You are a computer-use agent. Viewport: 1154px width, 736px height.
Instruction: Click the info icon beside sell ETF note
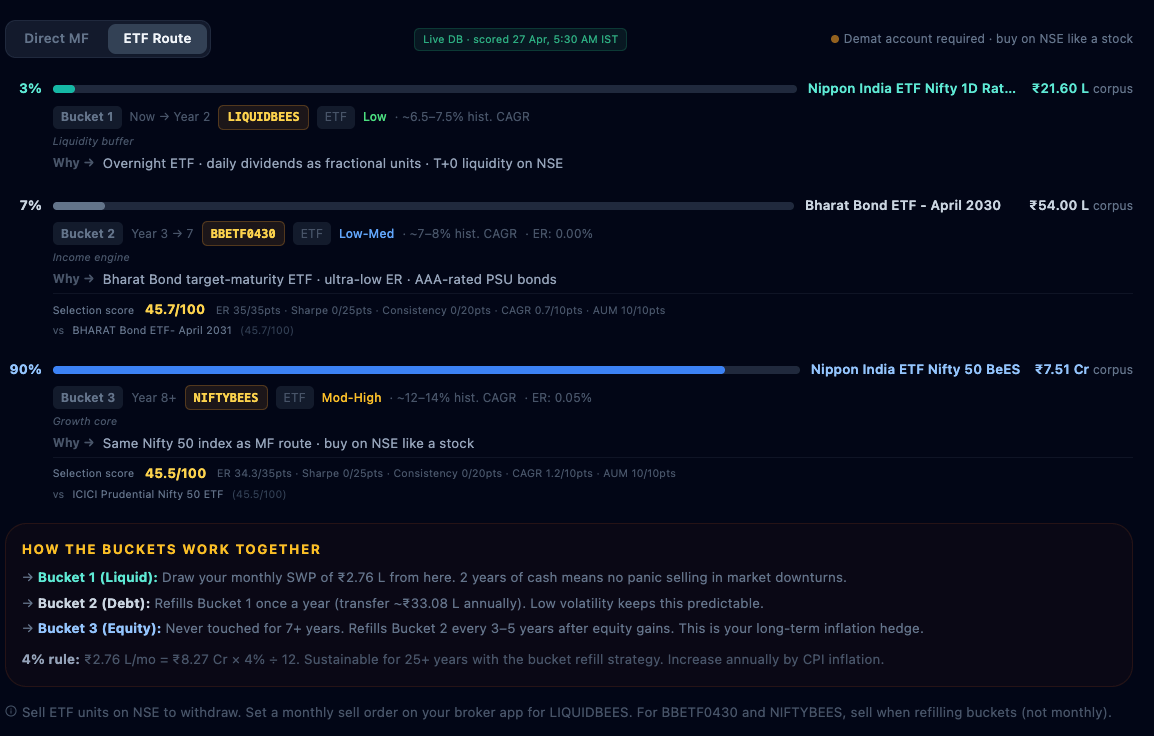11,712
